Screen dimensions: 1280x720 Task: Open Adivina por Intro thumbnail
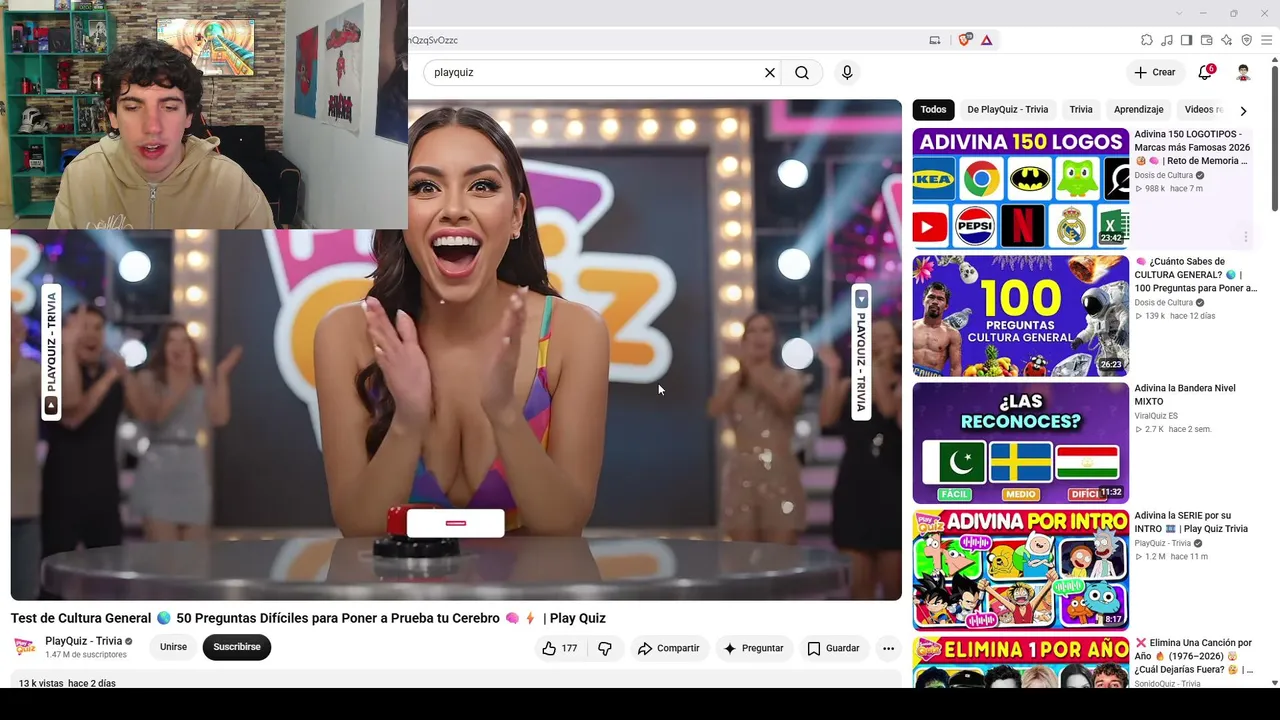1020,570
